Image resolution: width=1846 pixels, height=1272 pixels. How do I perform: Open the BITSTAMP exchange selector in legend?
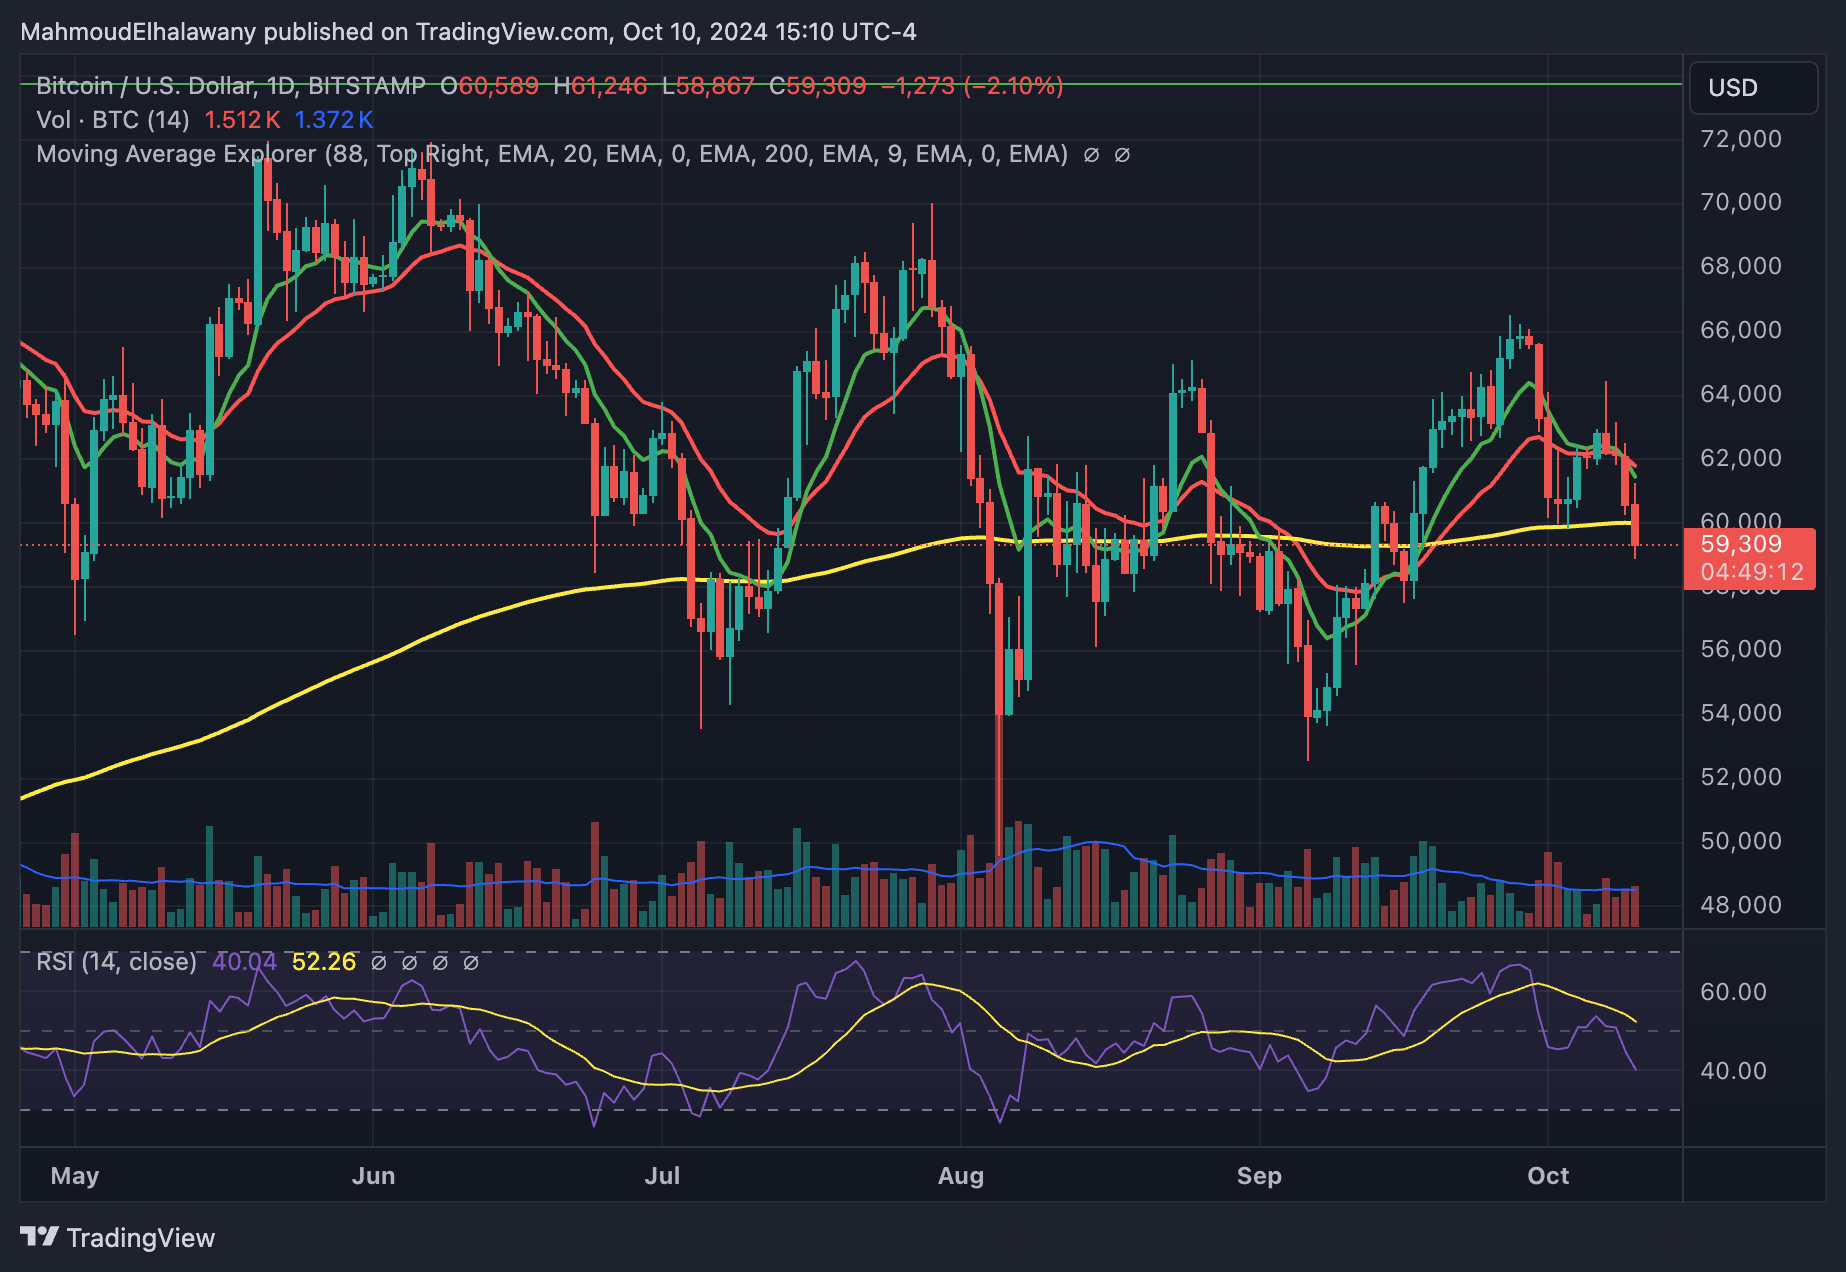(x=365, y=86)
